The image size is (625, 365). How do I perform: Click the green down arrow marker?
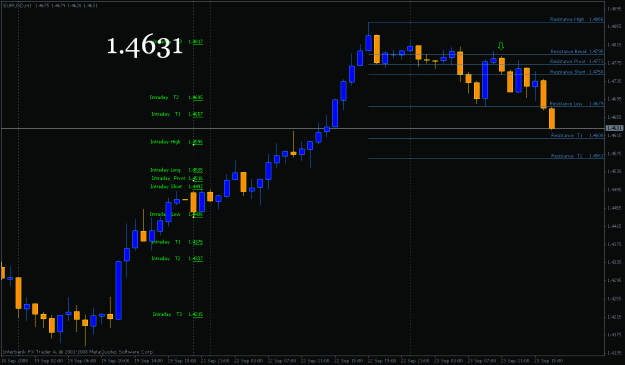[x=501, y=46]
